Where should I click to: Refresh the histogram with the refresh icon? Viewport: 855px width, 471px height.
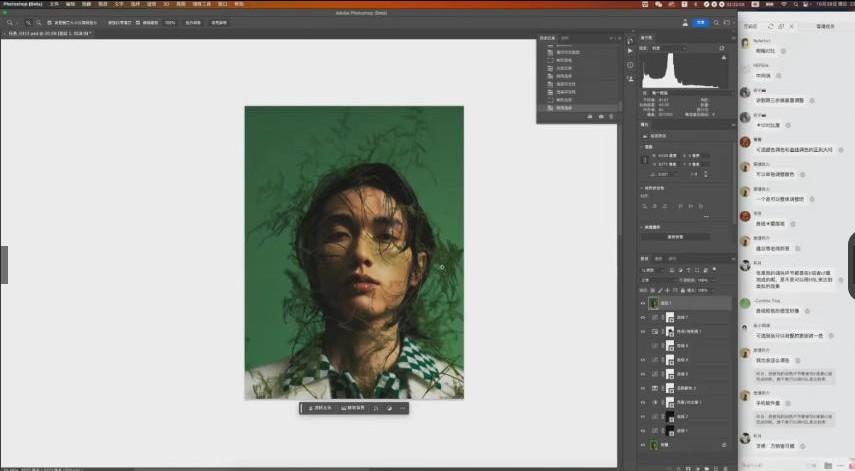coord(722,47)
